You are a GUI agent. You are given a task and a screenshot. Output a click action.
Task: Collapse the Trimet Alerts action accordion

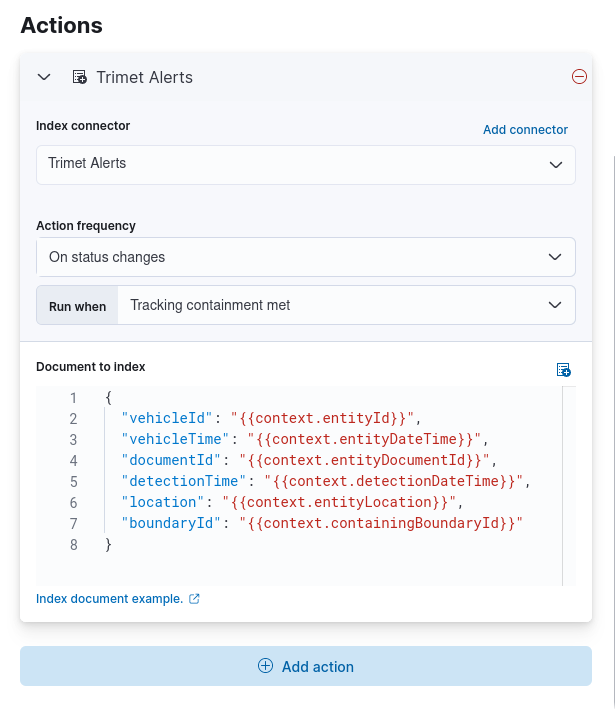(x=44, y=77)
